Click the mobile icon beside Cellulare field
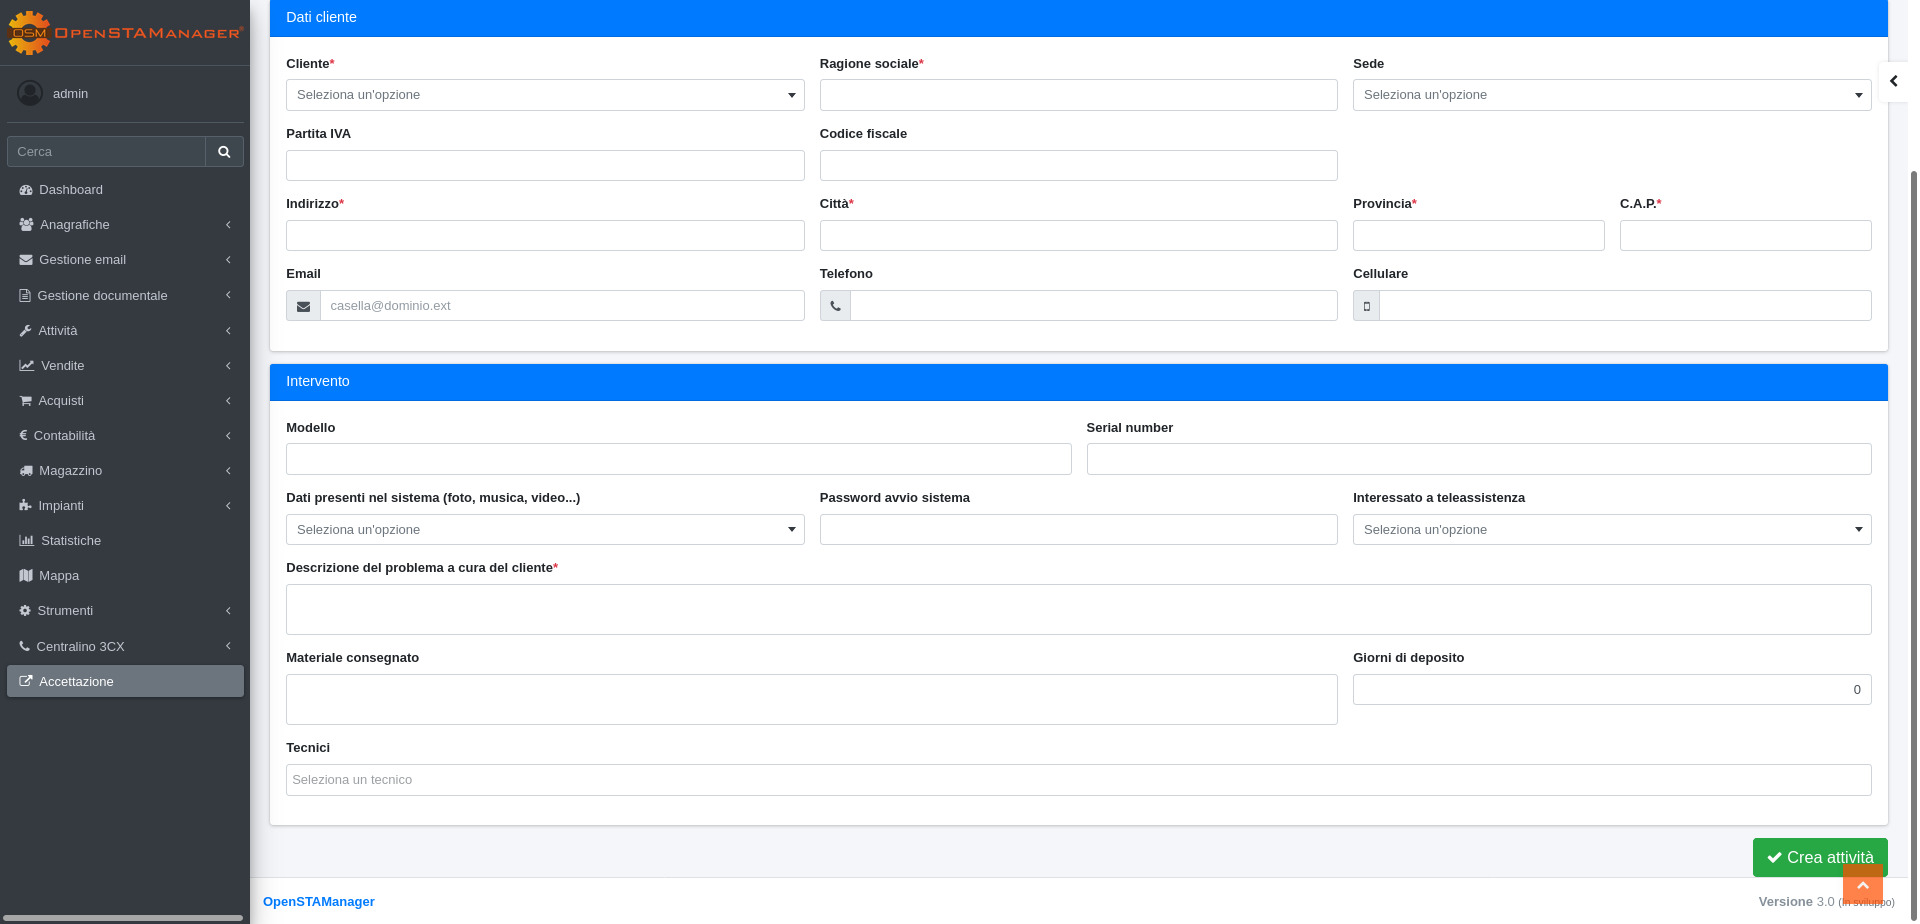 (x=1366, y=306)
